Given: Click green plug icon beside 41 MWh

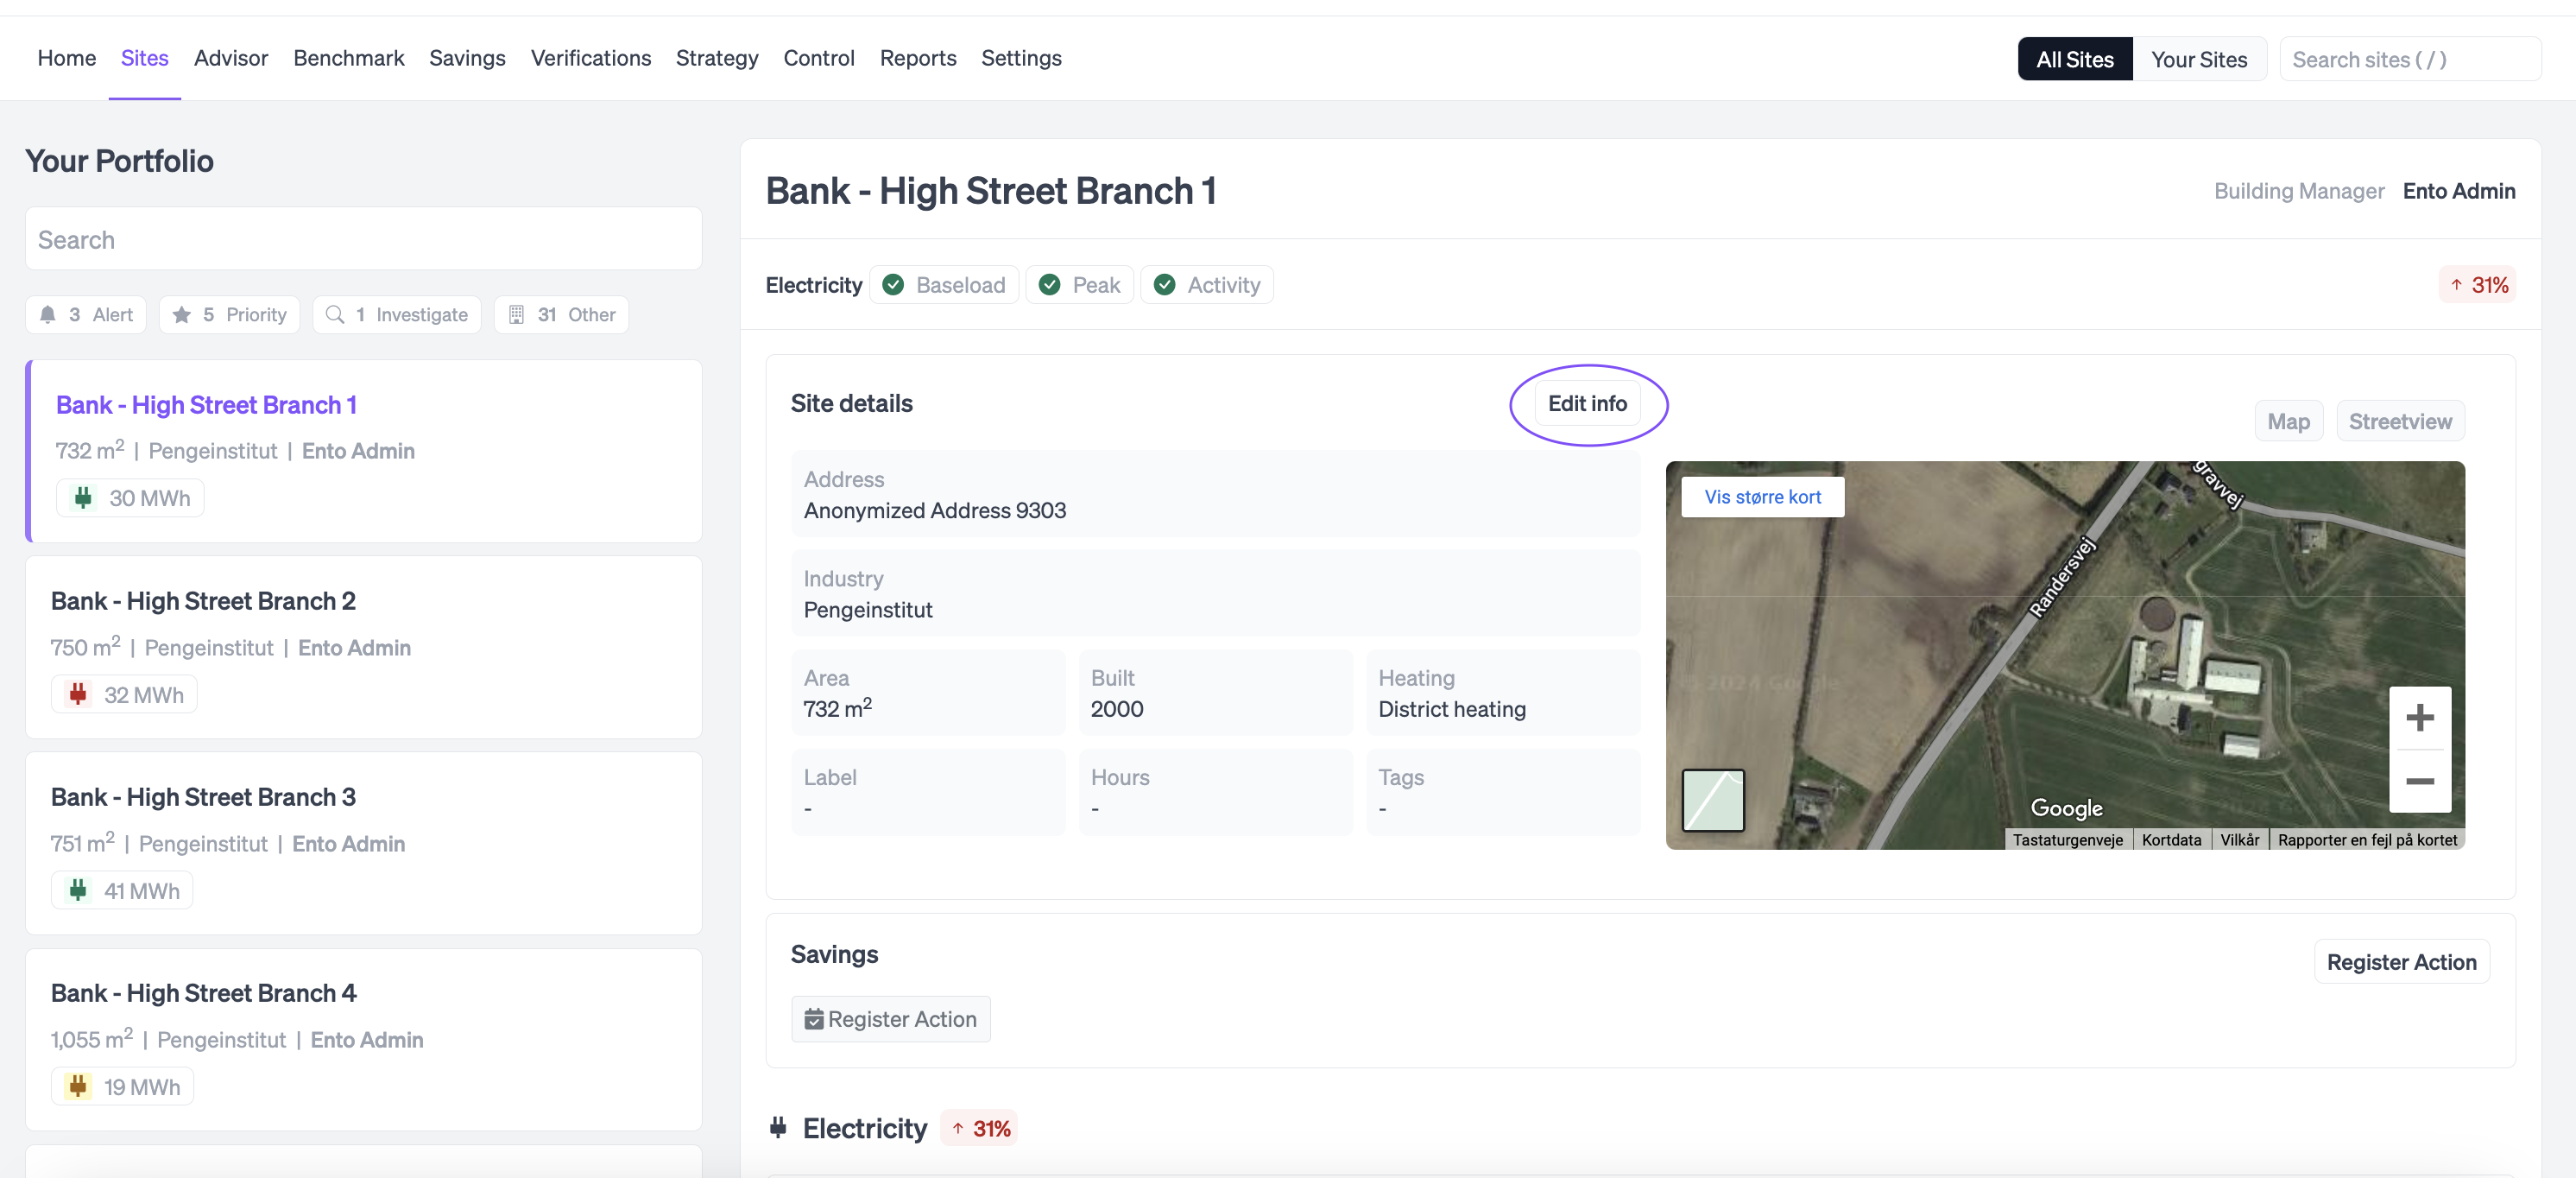Looking at the screenshot, I should tap(78, 890).
